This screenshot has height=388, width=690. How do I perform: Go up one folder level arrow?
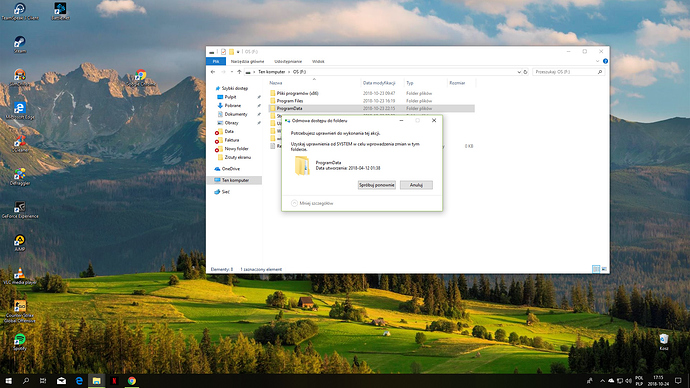pos(239,72)
